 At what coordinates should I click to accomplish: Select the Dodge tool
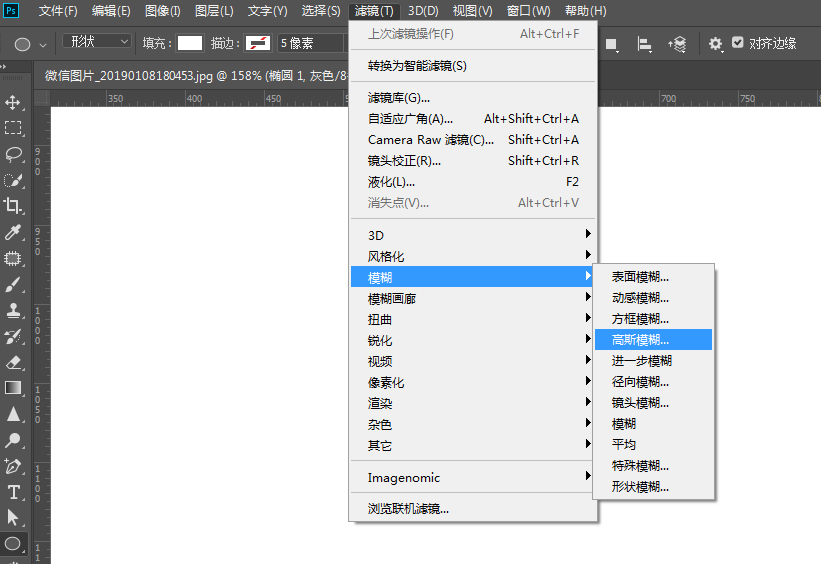(x=13, y=440)
